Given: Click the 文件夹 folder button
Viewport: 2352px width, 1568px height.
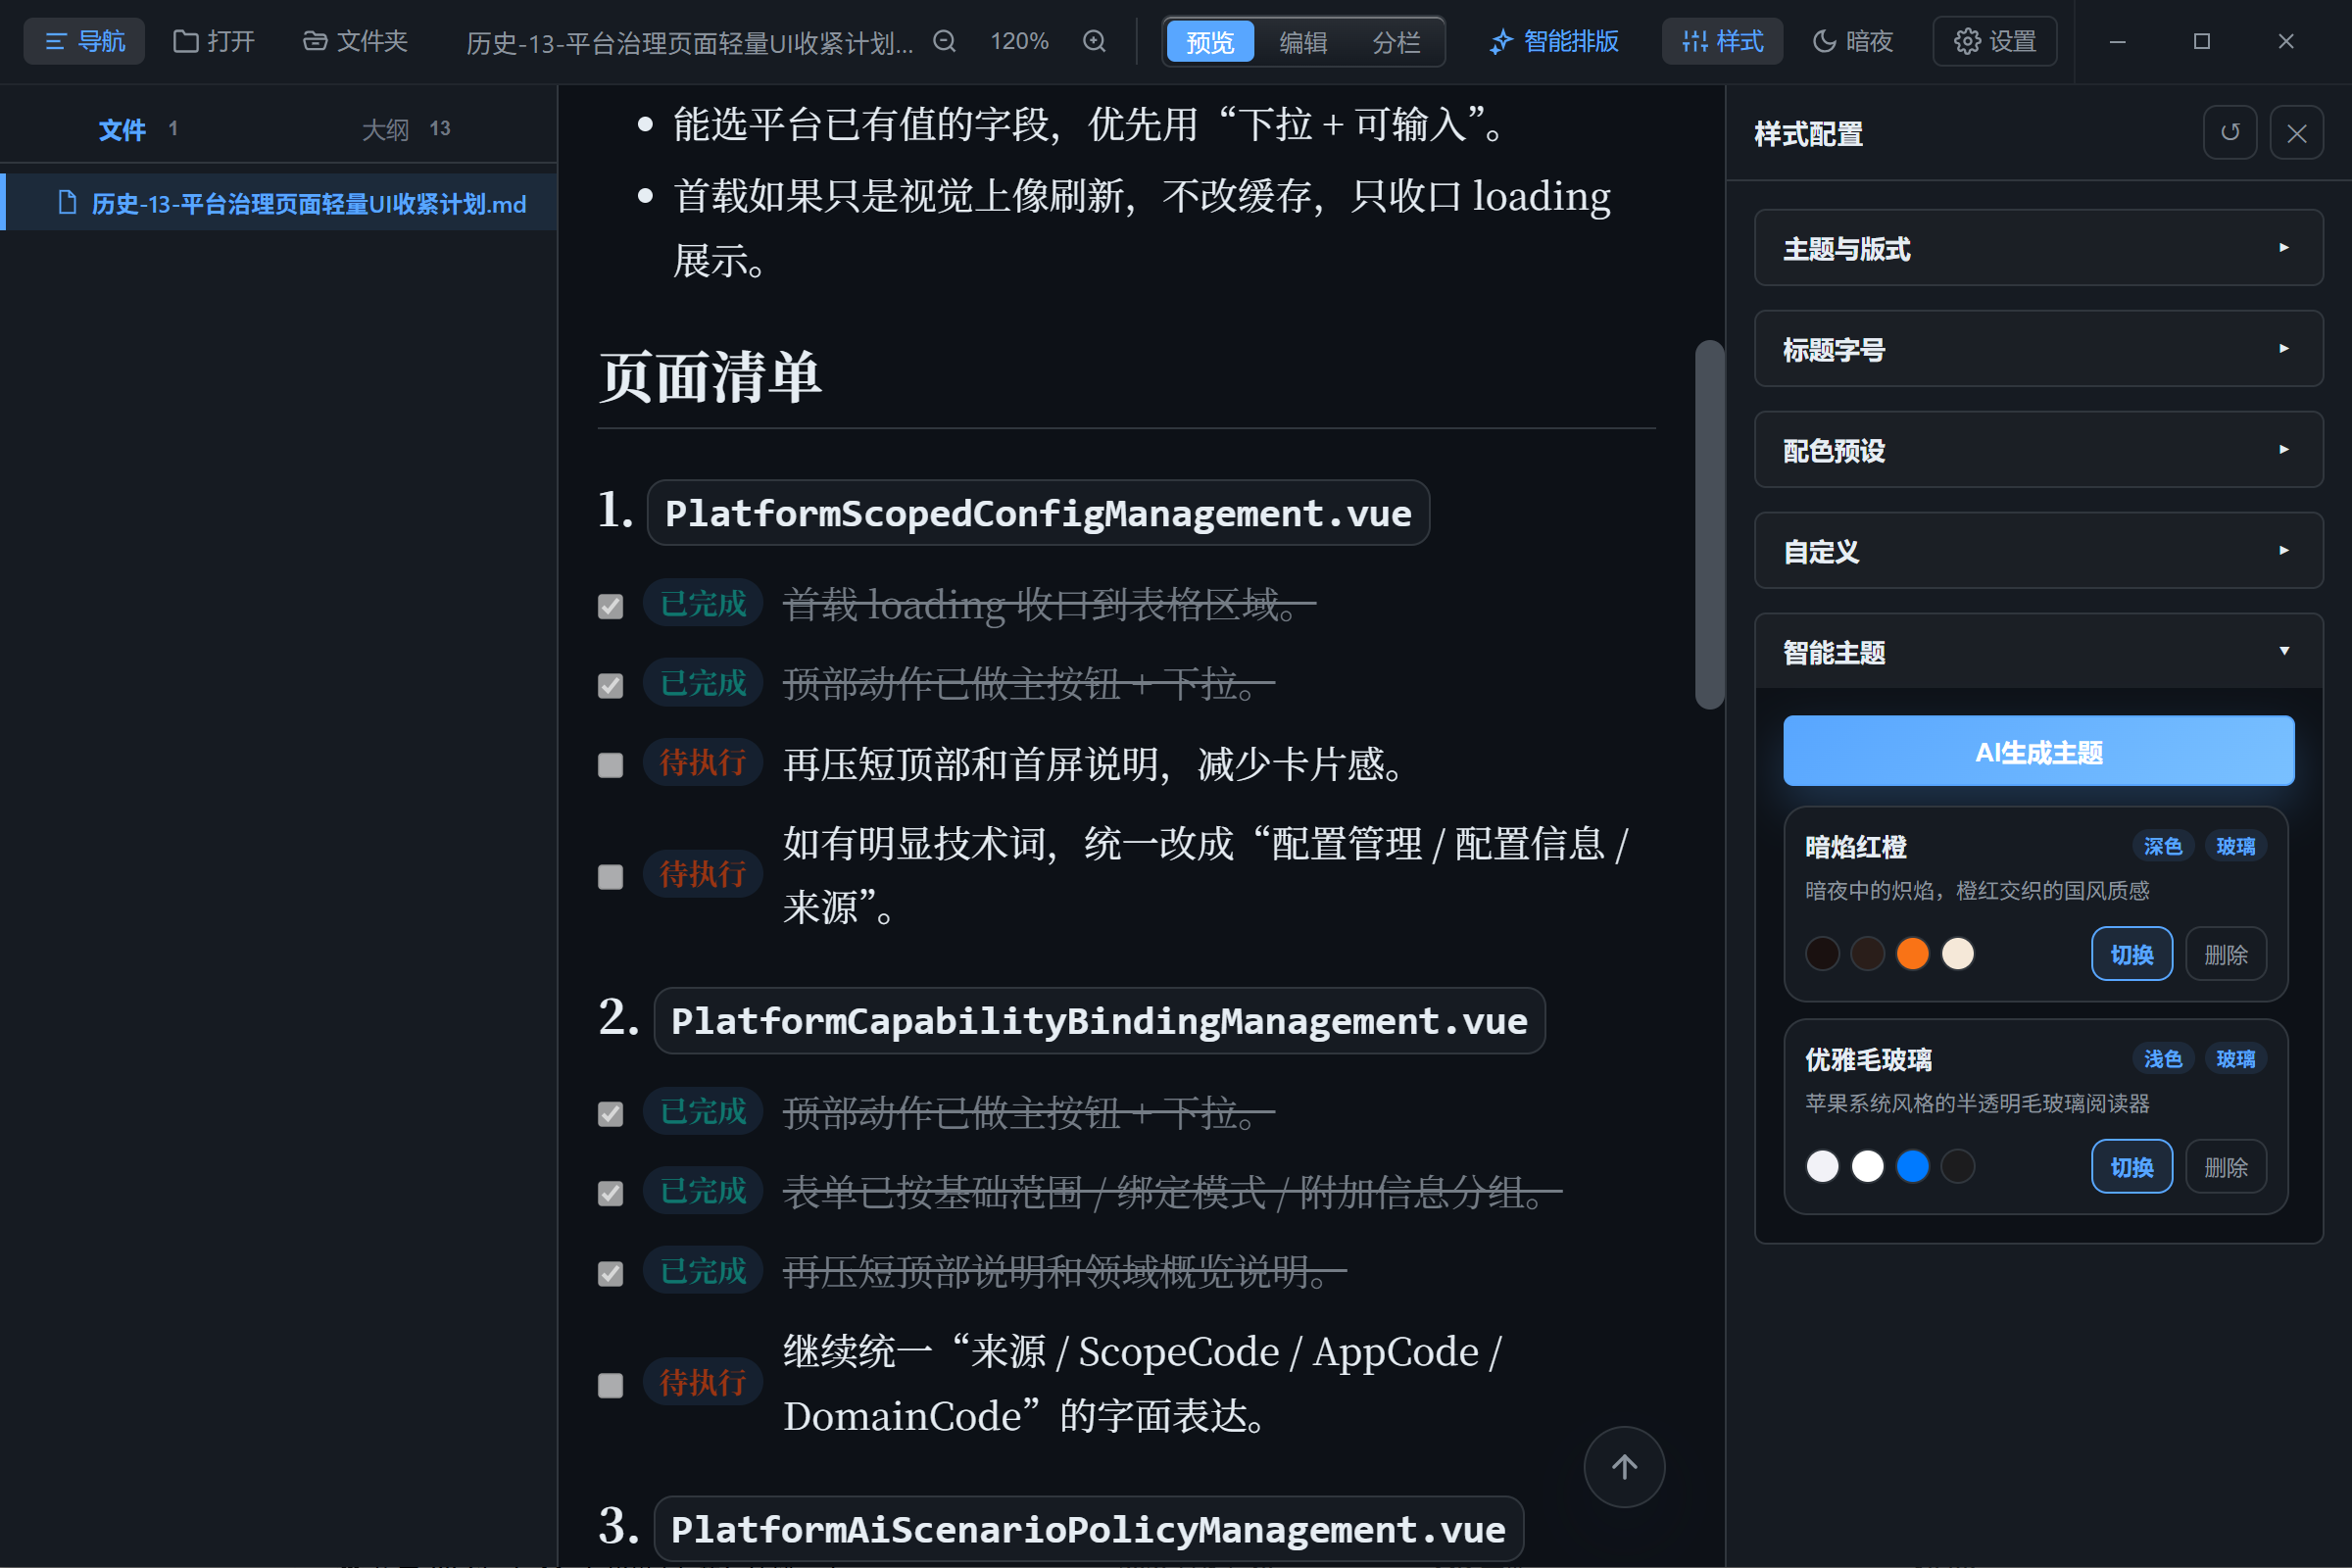Looking at the screenshot, I should [x=355, y=41].
